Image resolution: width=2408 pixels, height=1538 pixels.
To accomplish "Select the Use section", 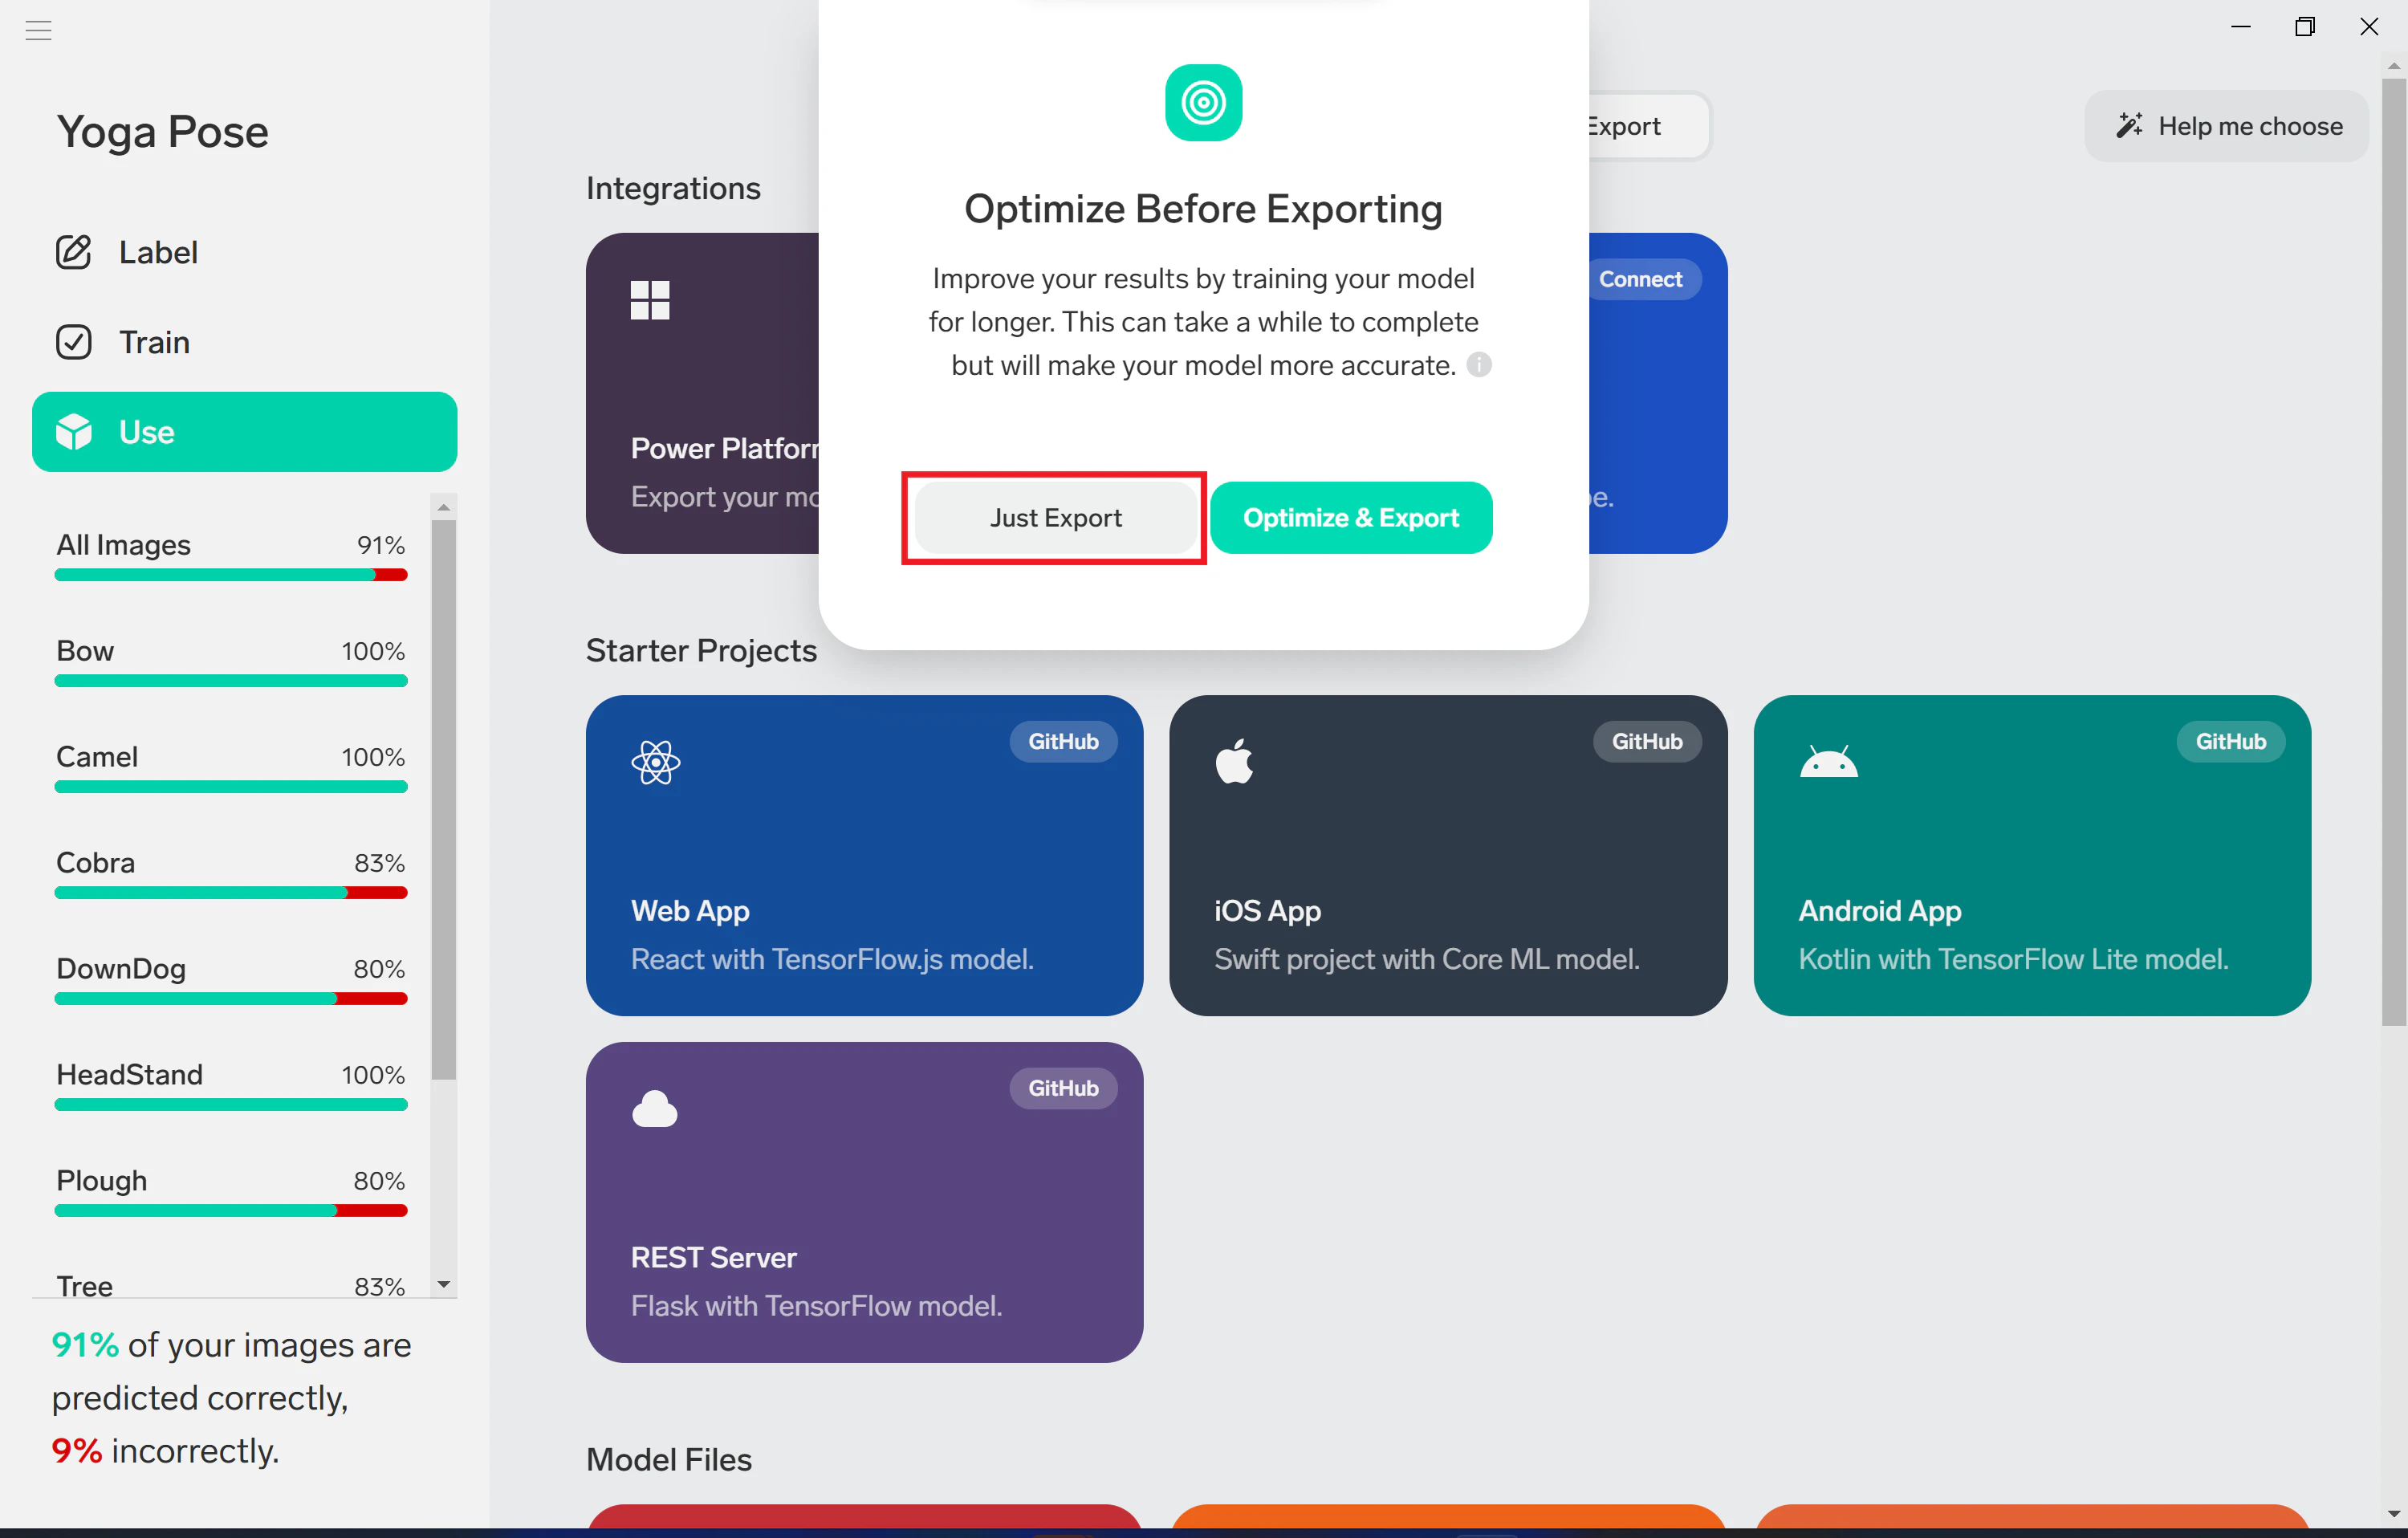I will tap(244, 432).
